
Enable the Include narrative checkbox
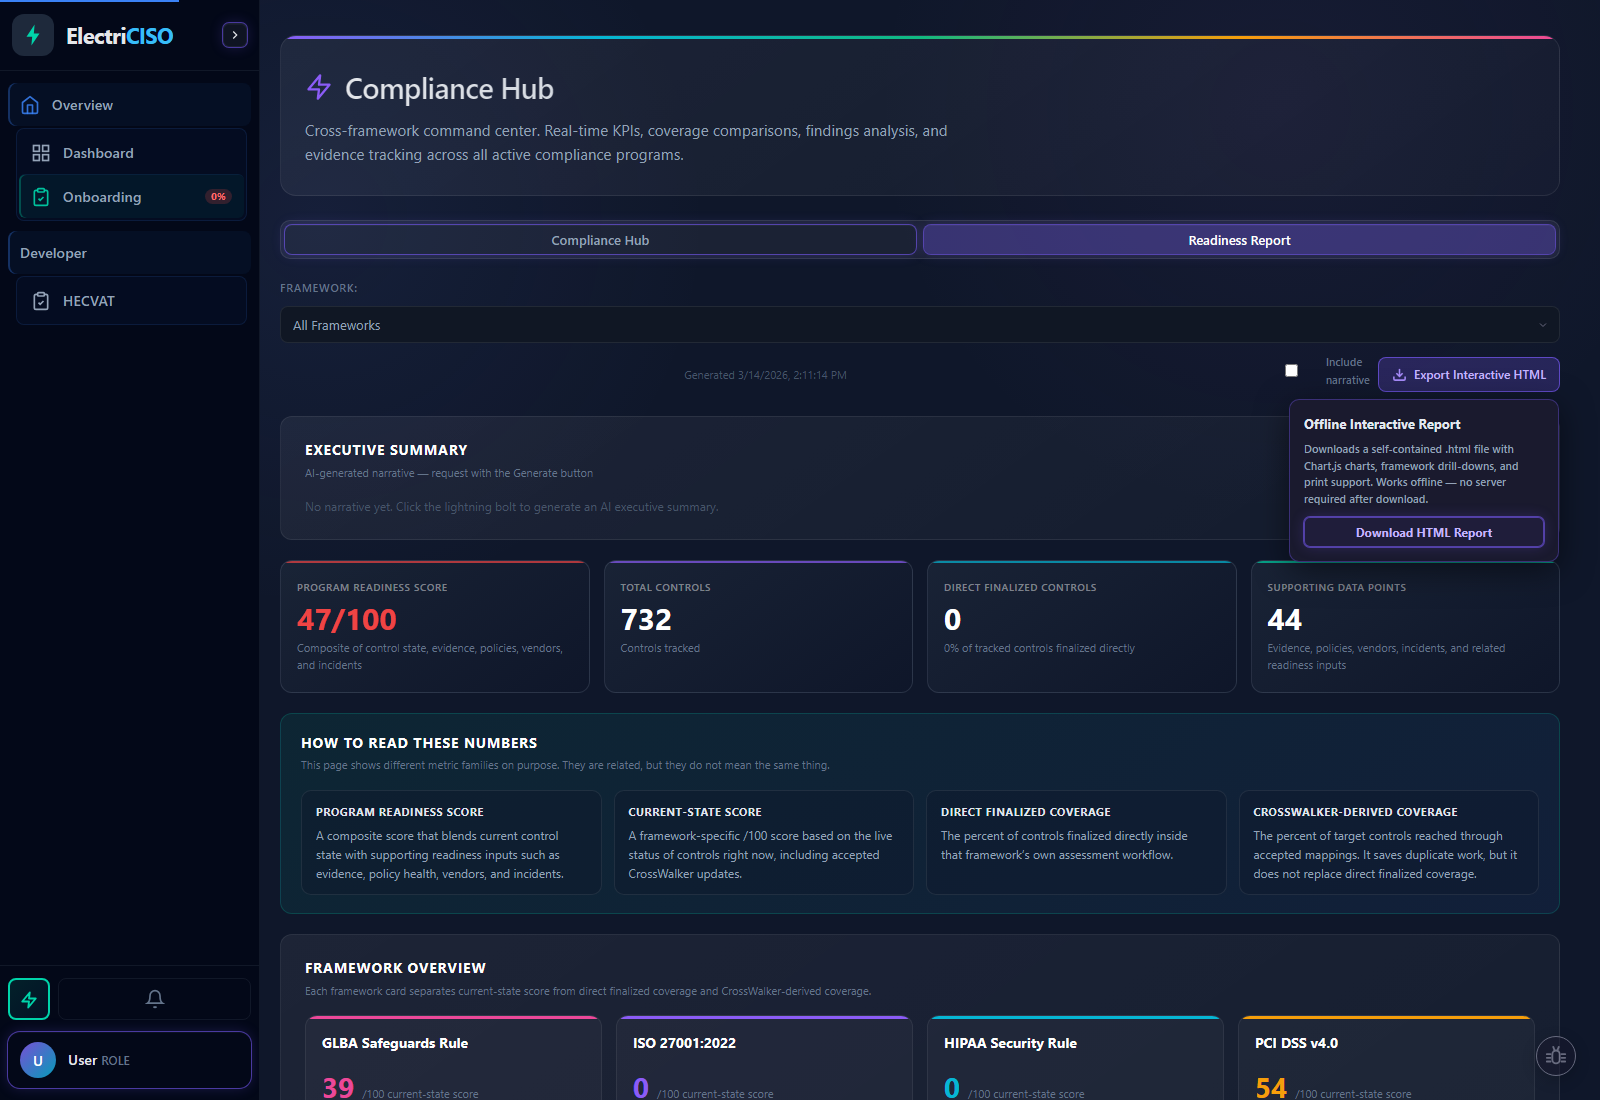click(1291, 369)
